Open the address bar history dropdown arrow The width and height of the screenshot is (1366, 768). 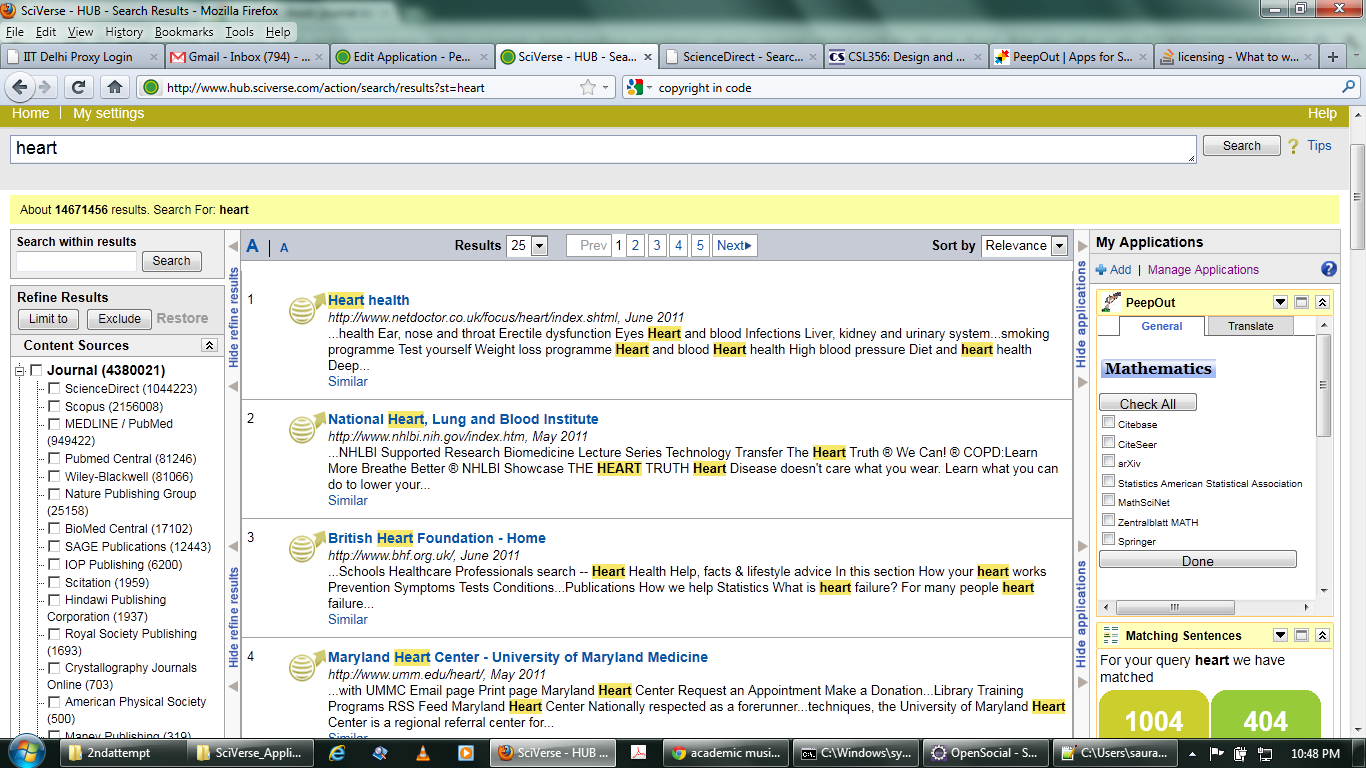tap(605, 88)
